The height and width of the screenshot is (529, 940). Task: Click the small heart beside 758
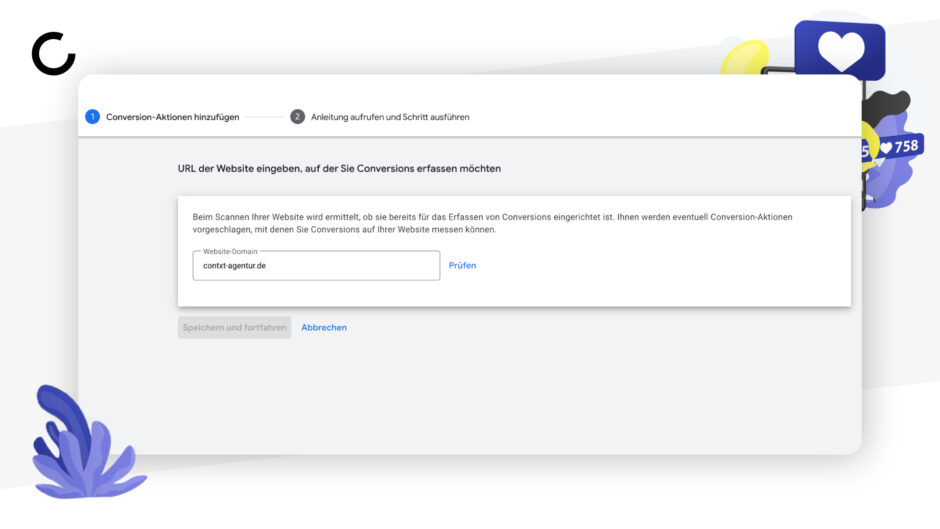click(x=886, y=148)
